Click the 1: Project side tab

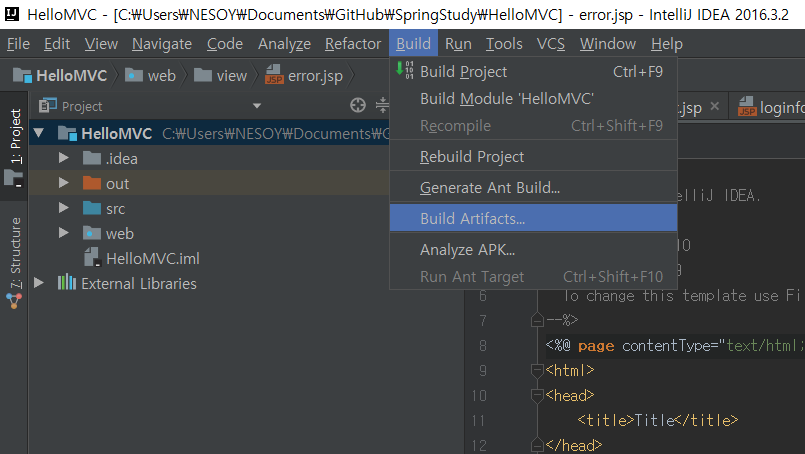pos(14,146)
